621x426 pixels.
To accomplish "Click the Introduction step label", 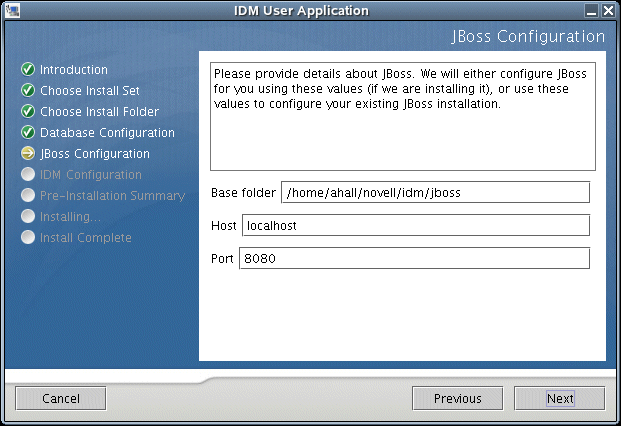I will click(74, 70).
